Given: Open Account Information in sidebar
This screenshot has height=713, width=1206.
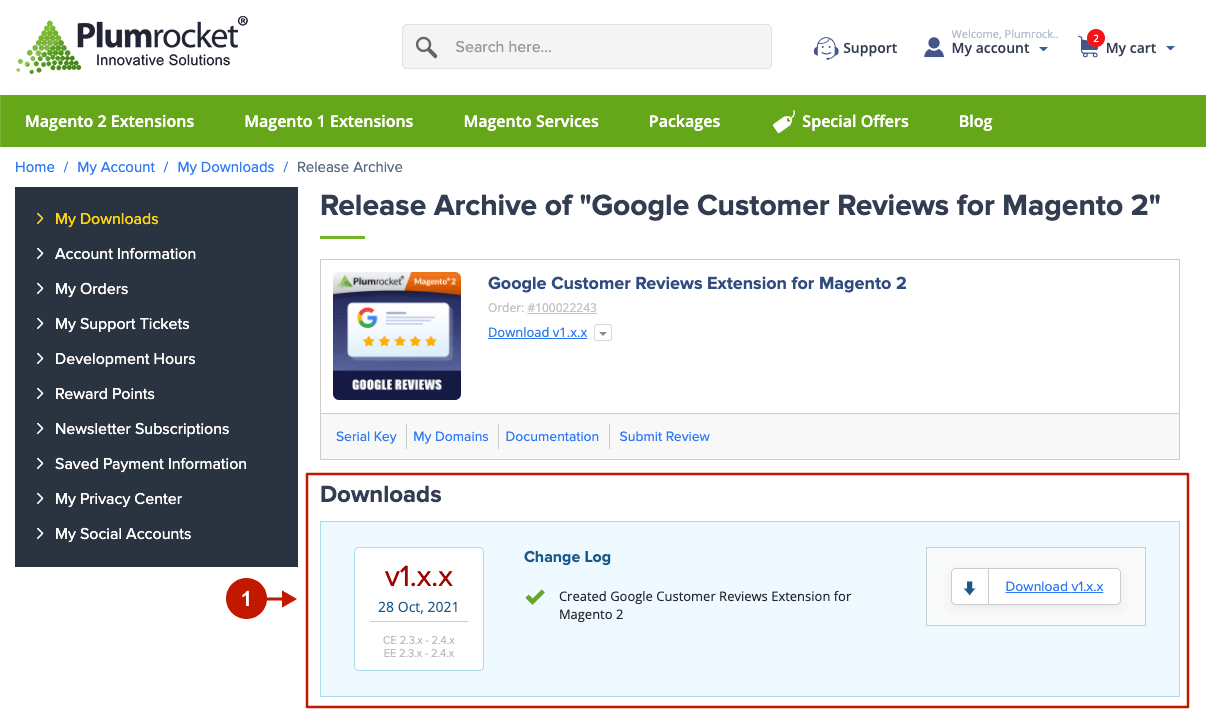Looking at the screenshot, I should point(125,254).
